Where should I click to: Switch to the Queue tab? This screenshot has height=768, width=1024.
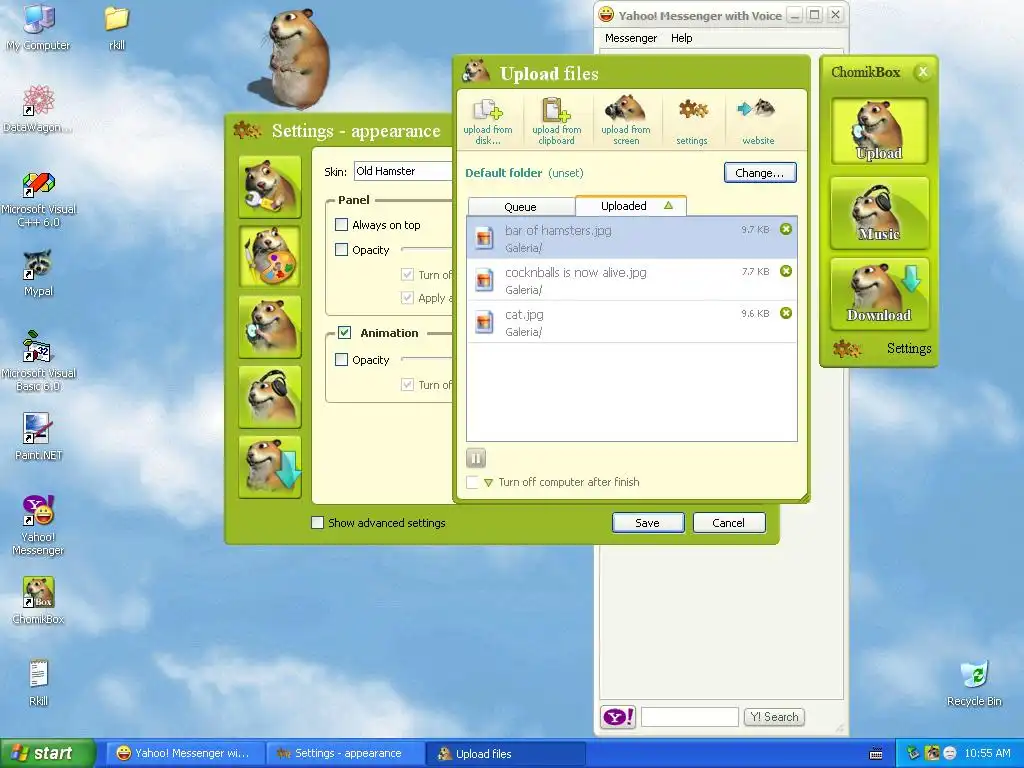click(x=520, y=207)
